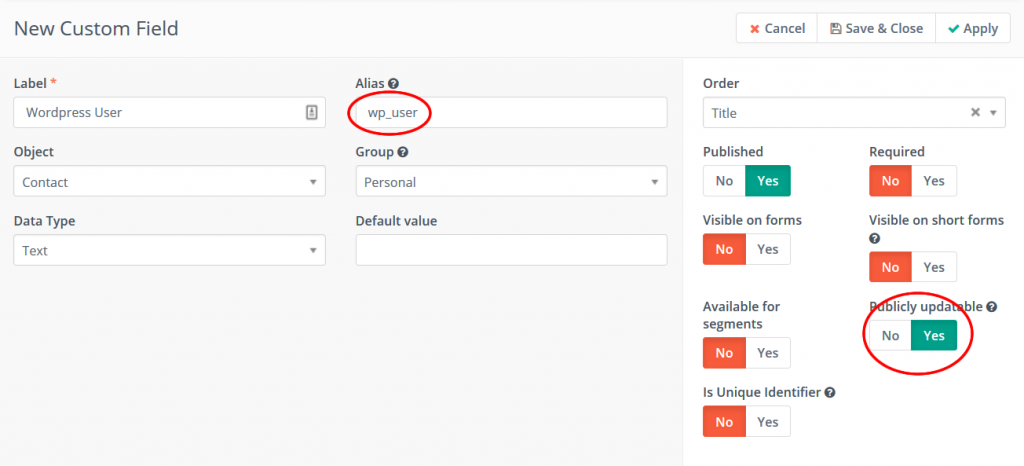Click into the Default value field
Viewport: 1024px width, 466px height.
tap(511, 250)
